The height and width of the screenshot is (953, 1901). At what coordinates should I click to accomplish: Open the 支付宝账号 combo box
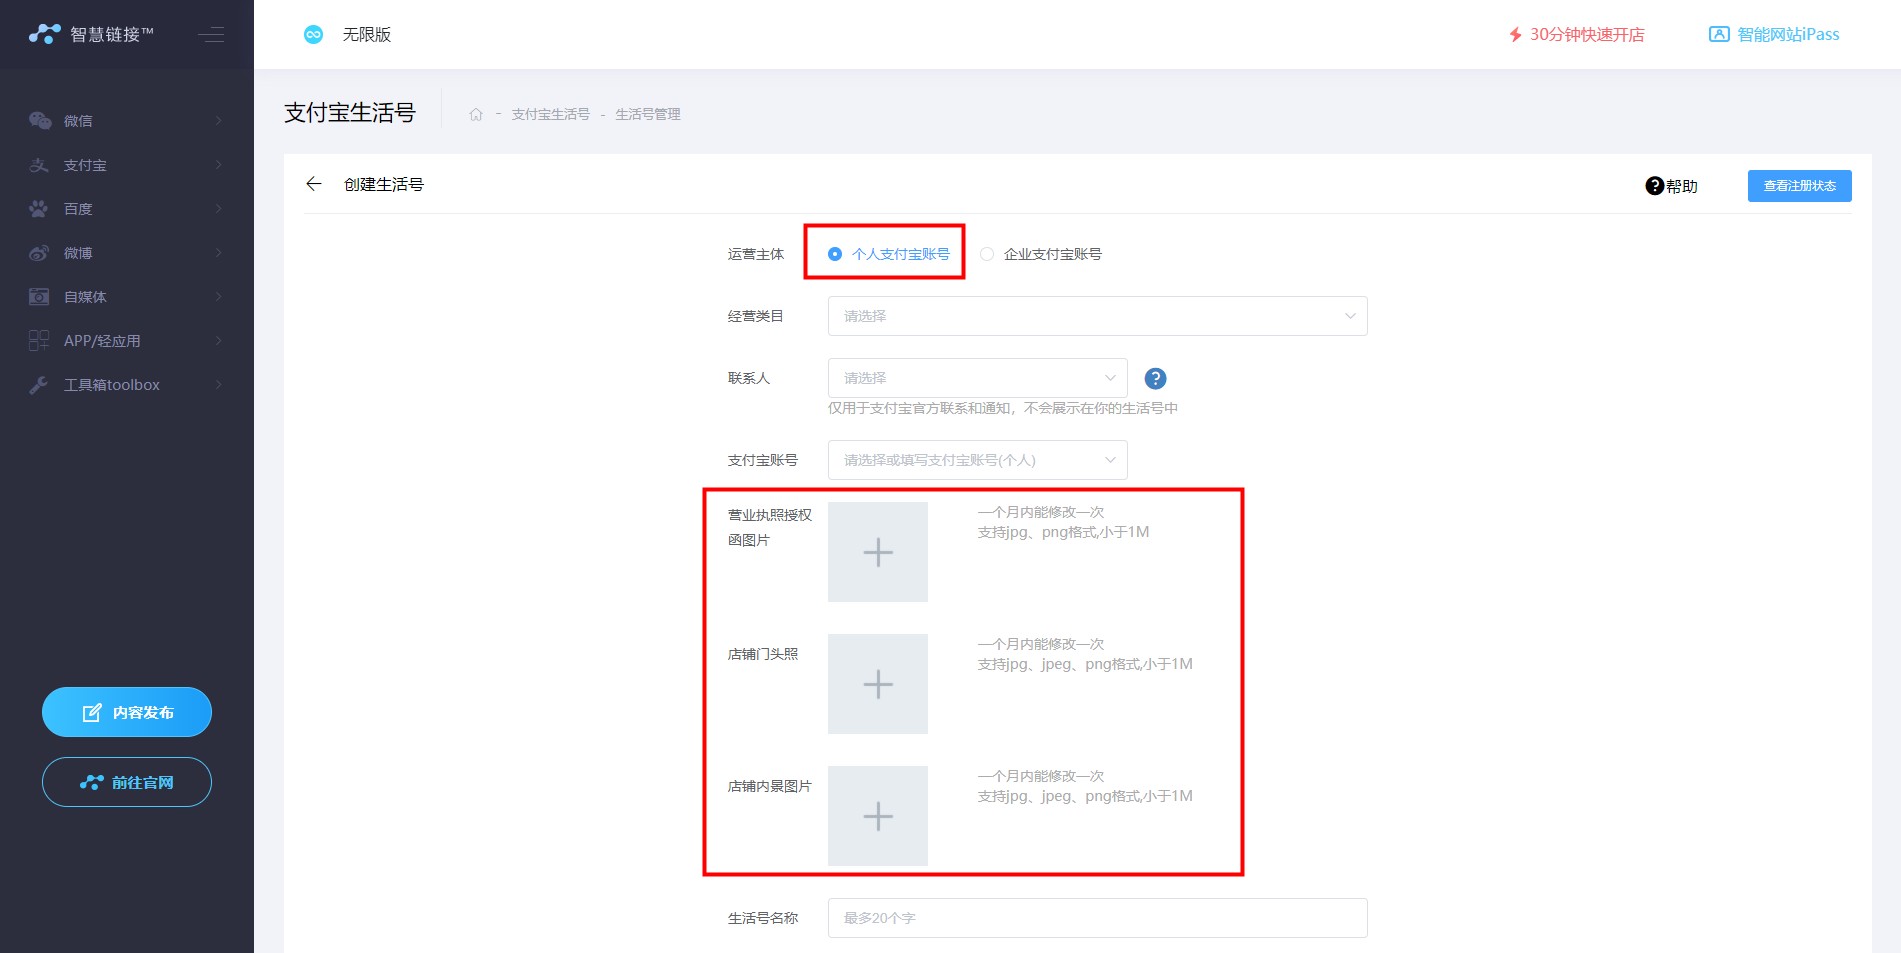[977, 460]
